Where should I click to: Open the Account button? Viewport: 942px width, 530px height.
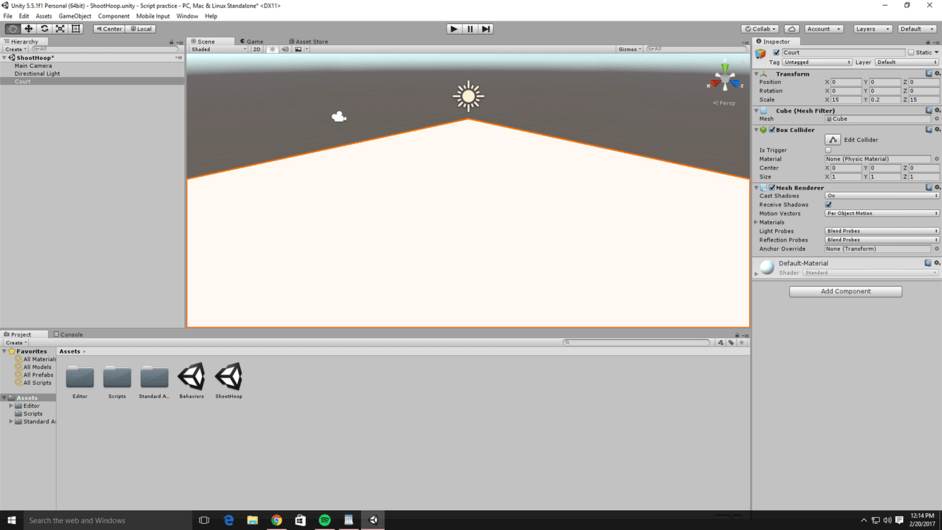point(823,29)
